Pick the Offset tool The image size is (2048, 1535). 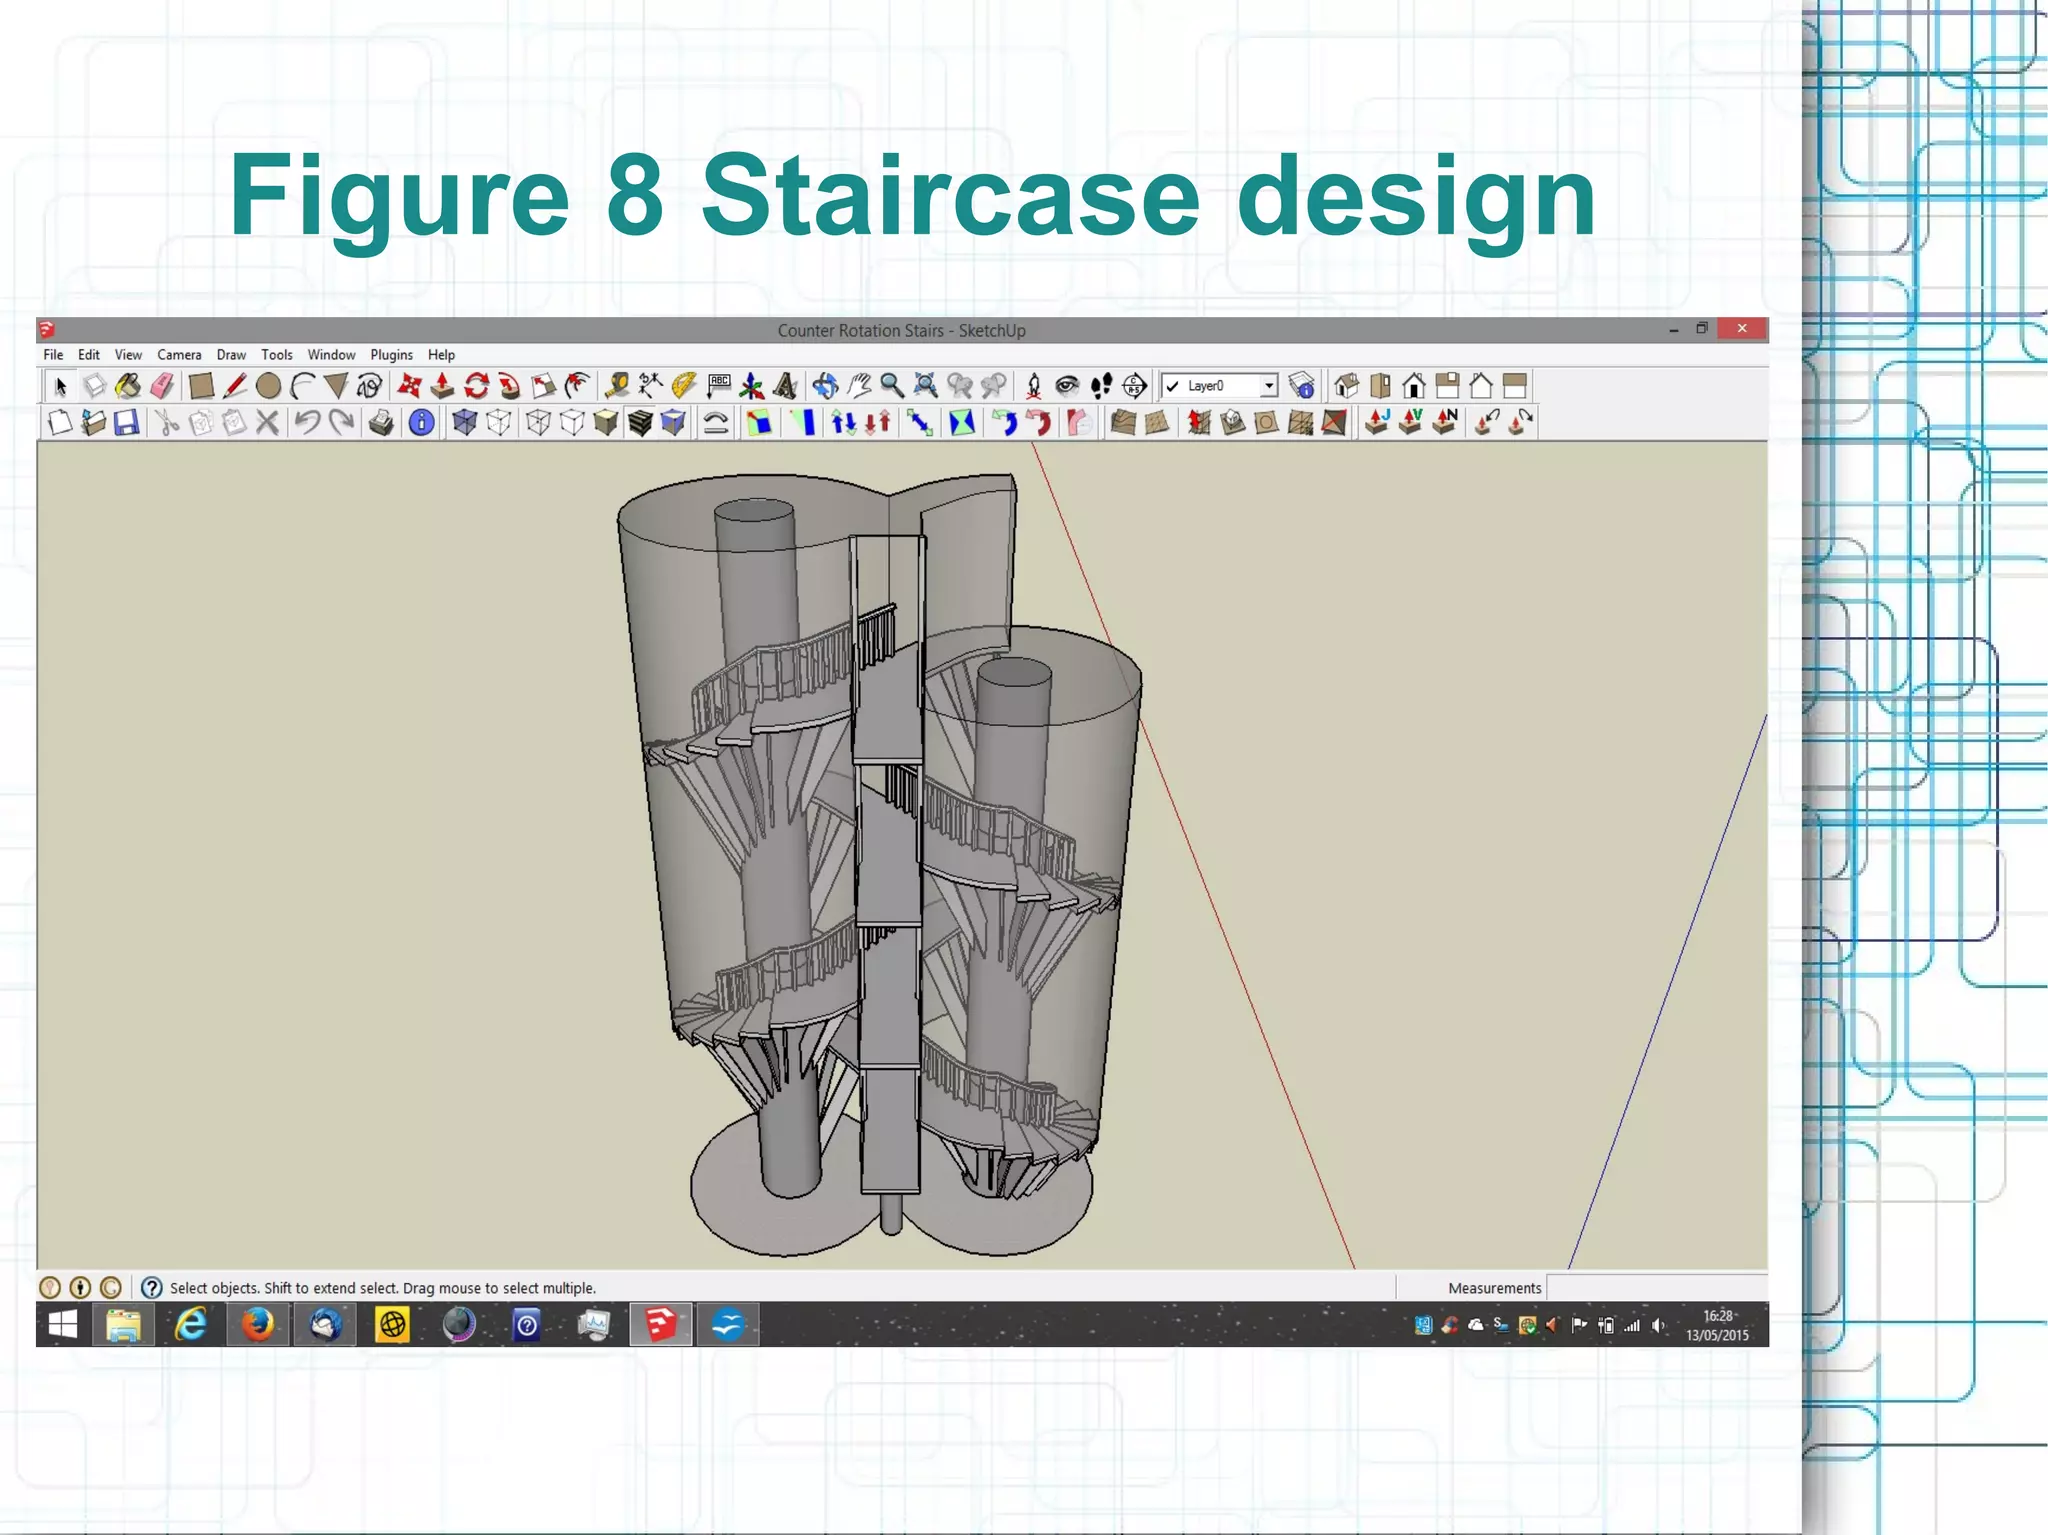click(577, 386)
